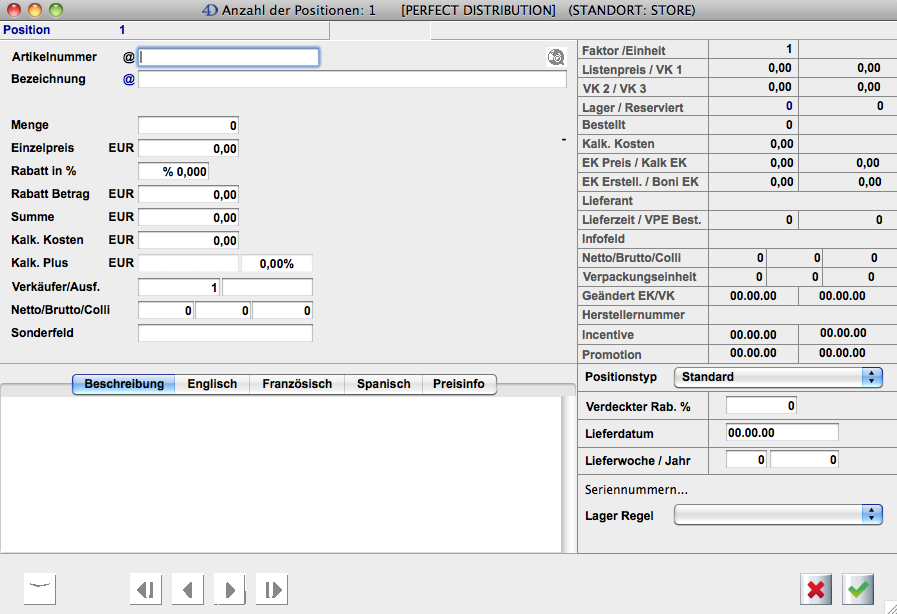
Task: Click the Position 1 header tab
Action: pos(65,30)
